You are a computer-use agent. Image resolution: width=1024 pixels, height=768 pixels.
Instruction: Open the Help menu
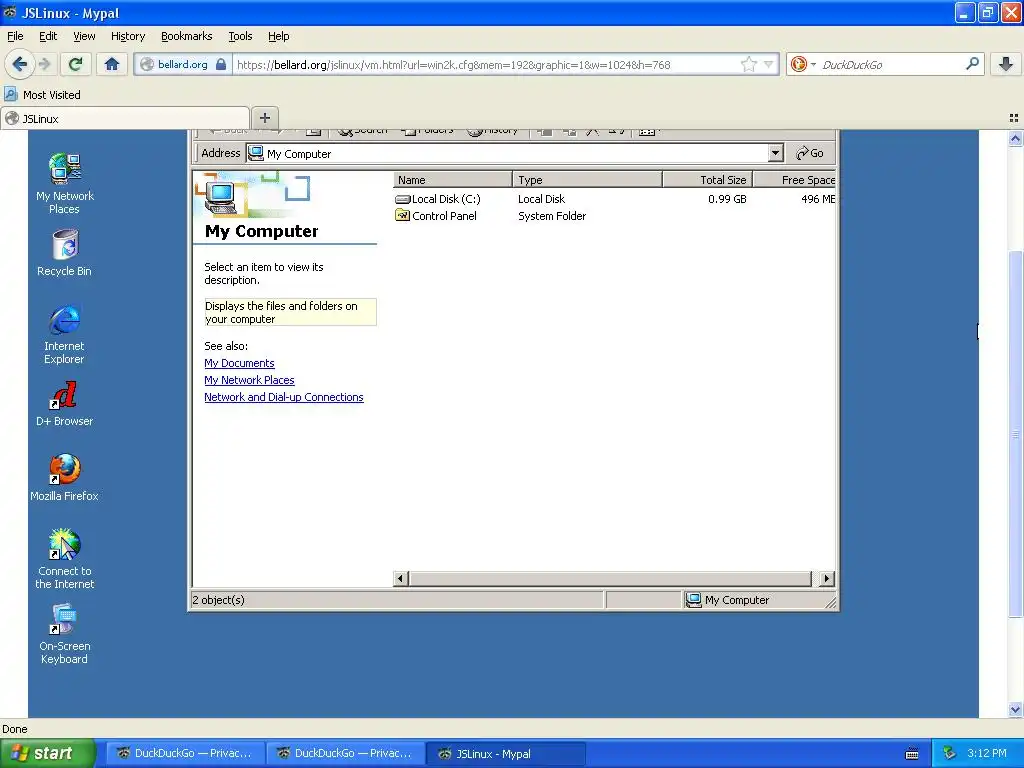click(279, 36)
